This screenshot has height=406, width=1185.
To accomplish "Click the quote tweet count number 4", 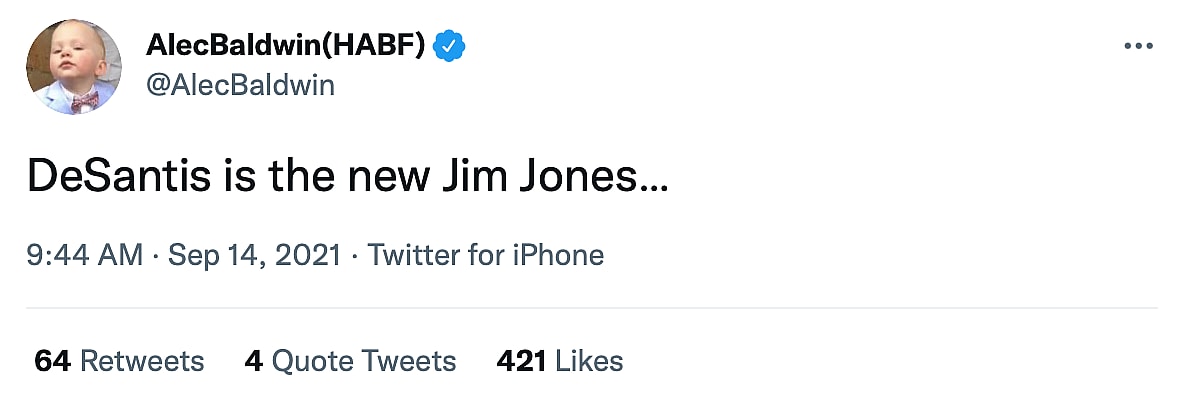I will pyautogui.click(x=253, y=361).
